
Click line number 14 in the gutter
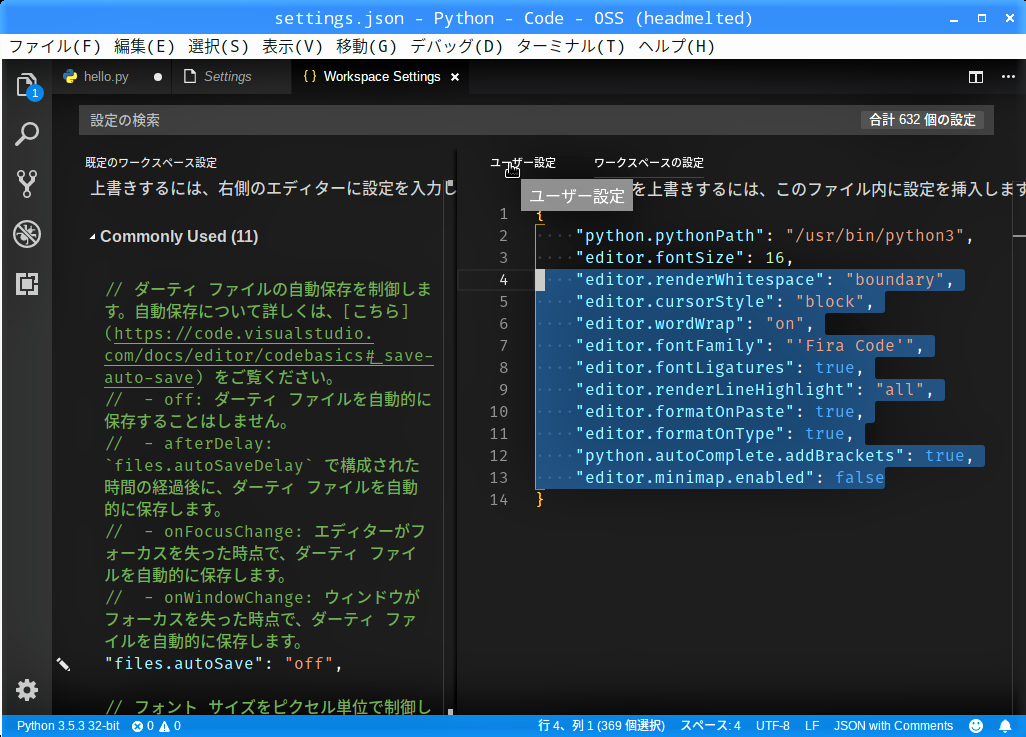click(x=499, y=500)
